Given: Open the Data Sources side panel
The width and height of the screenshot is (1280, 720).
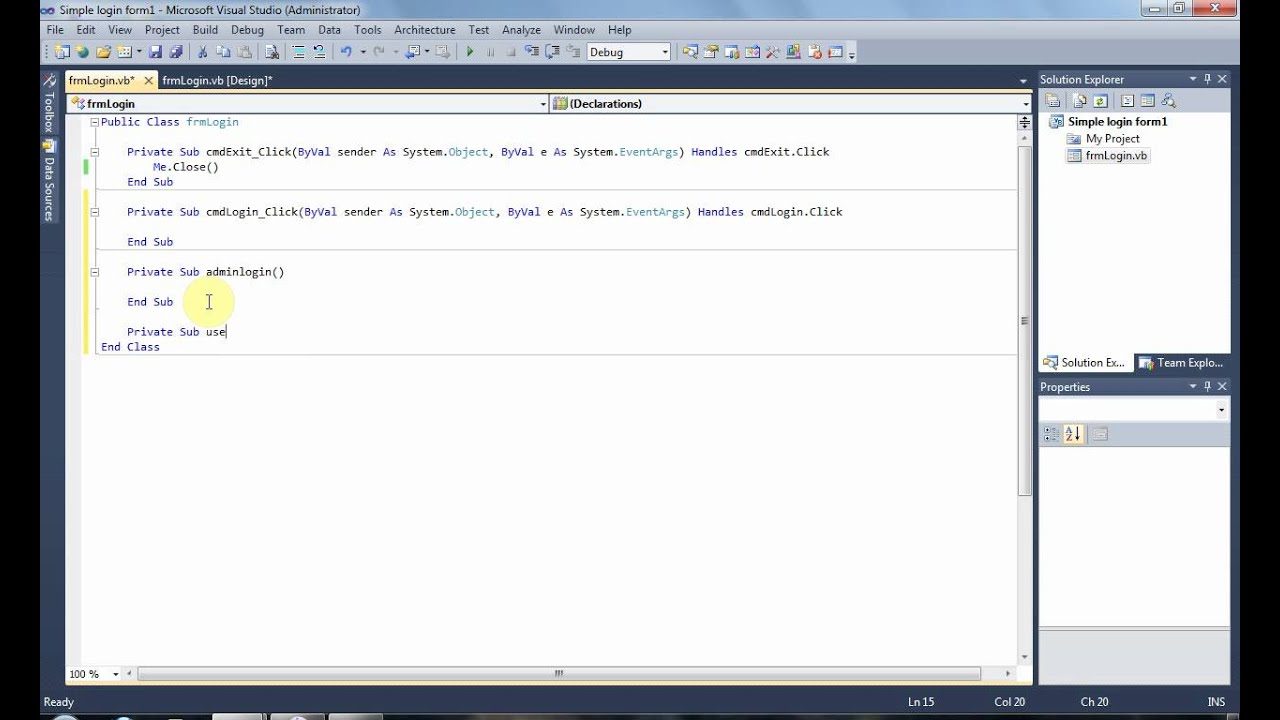Looking at the screenshot, I should pos(48,181).
